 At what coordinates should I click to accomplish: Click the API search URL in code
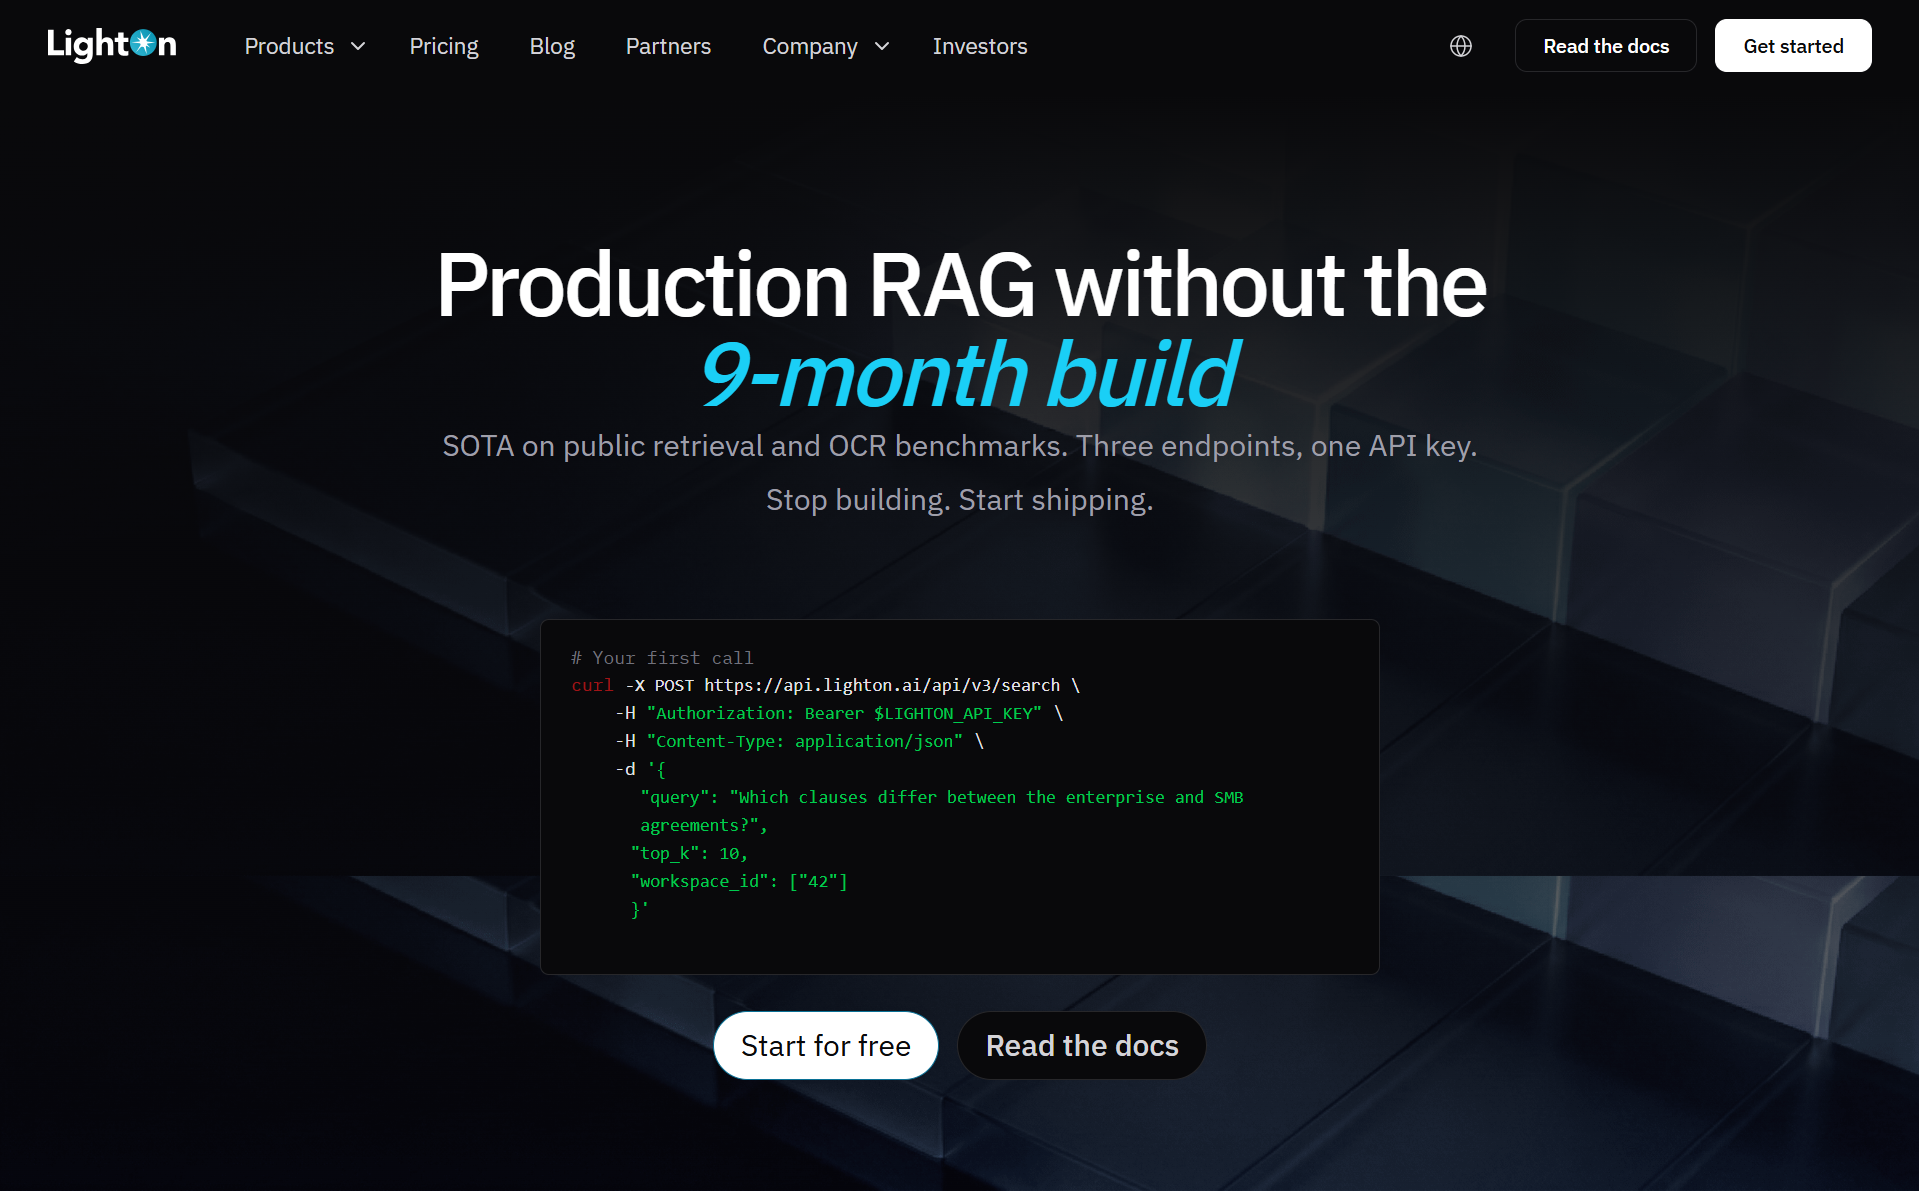[x=882, y=685]
